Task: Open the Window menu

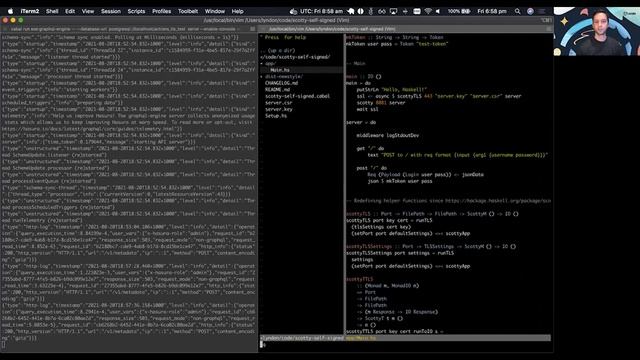Action: point(215,11)
